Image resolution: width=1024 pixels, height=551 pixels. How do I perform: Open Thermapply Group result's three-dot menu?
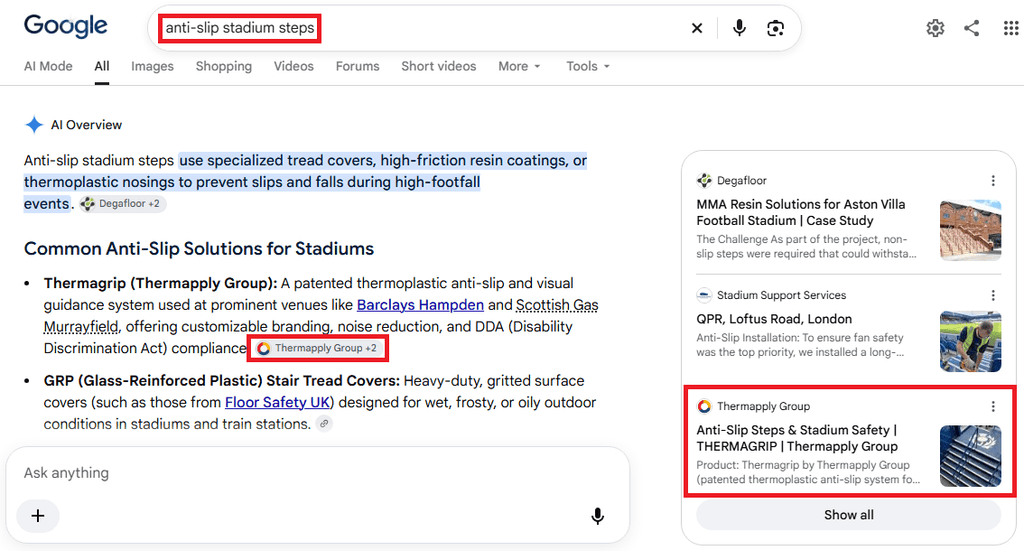click(993, 406)
